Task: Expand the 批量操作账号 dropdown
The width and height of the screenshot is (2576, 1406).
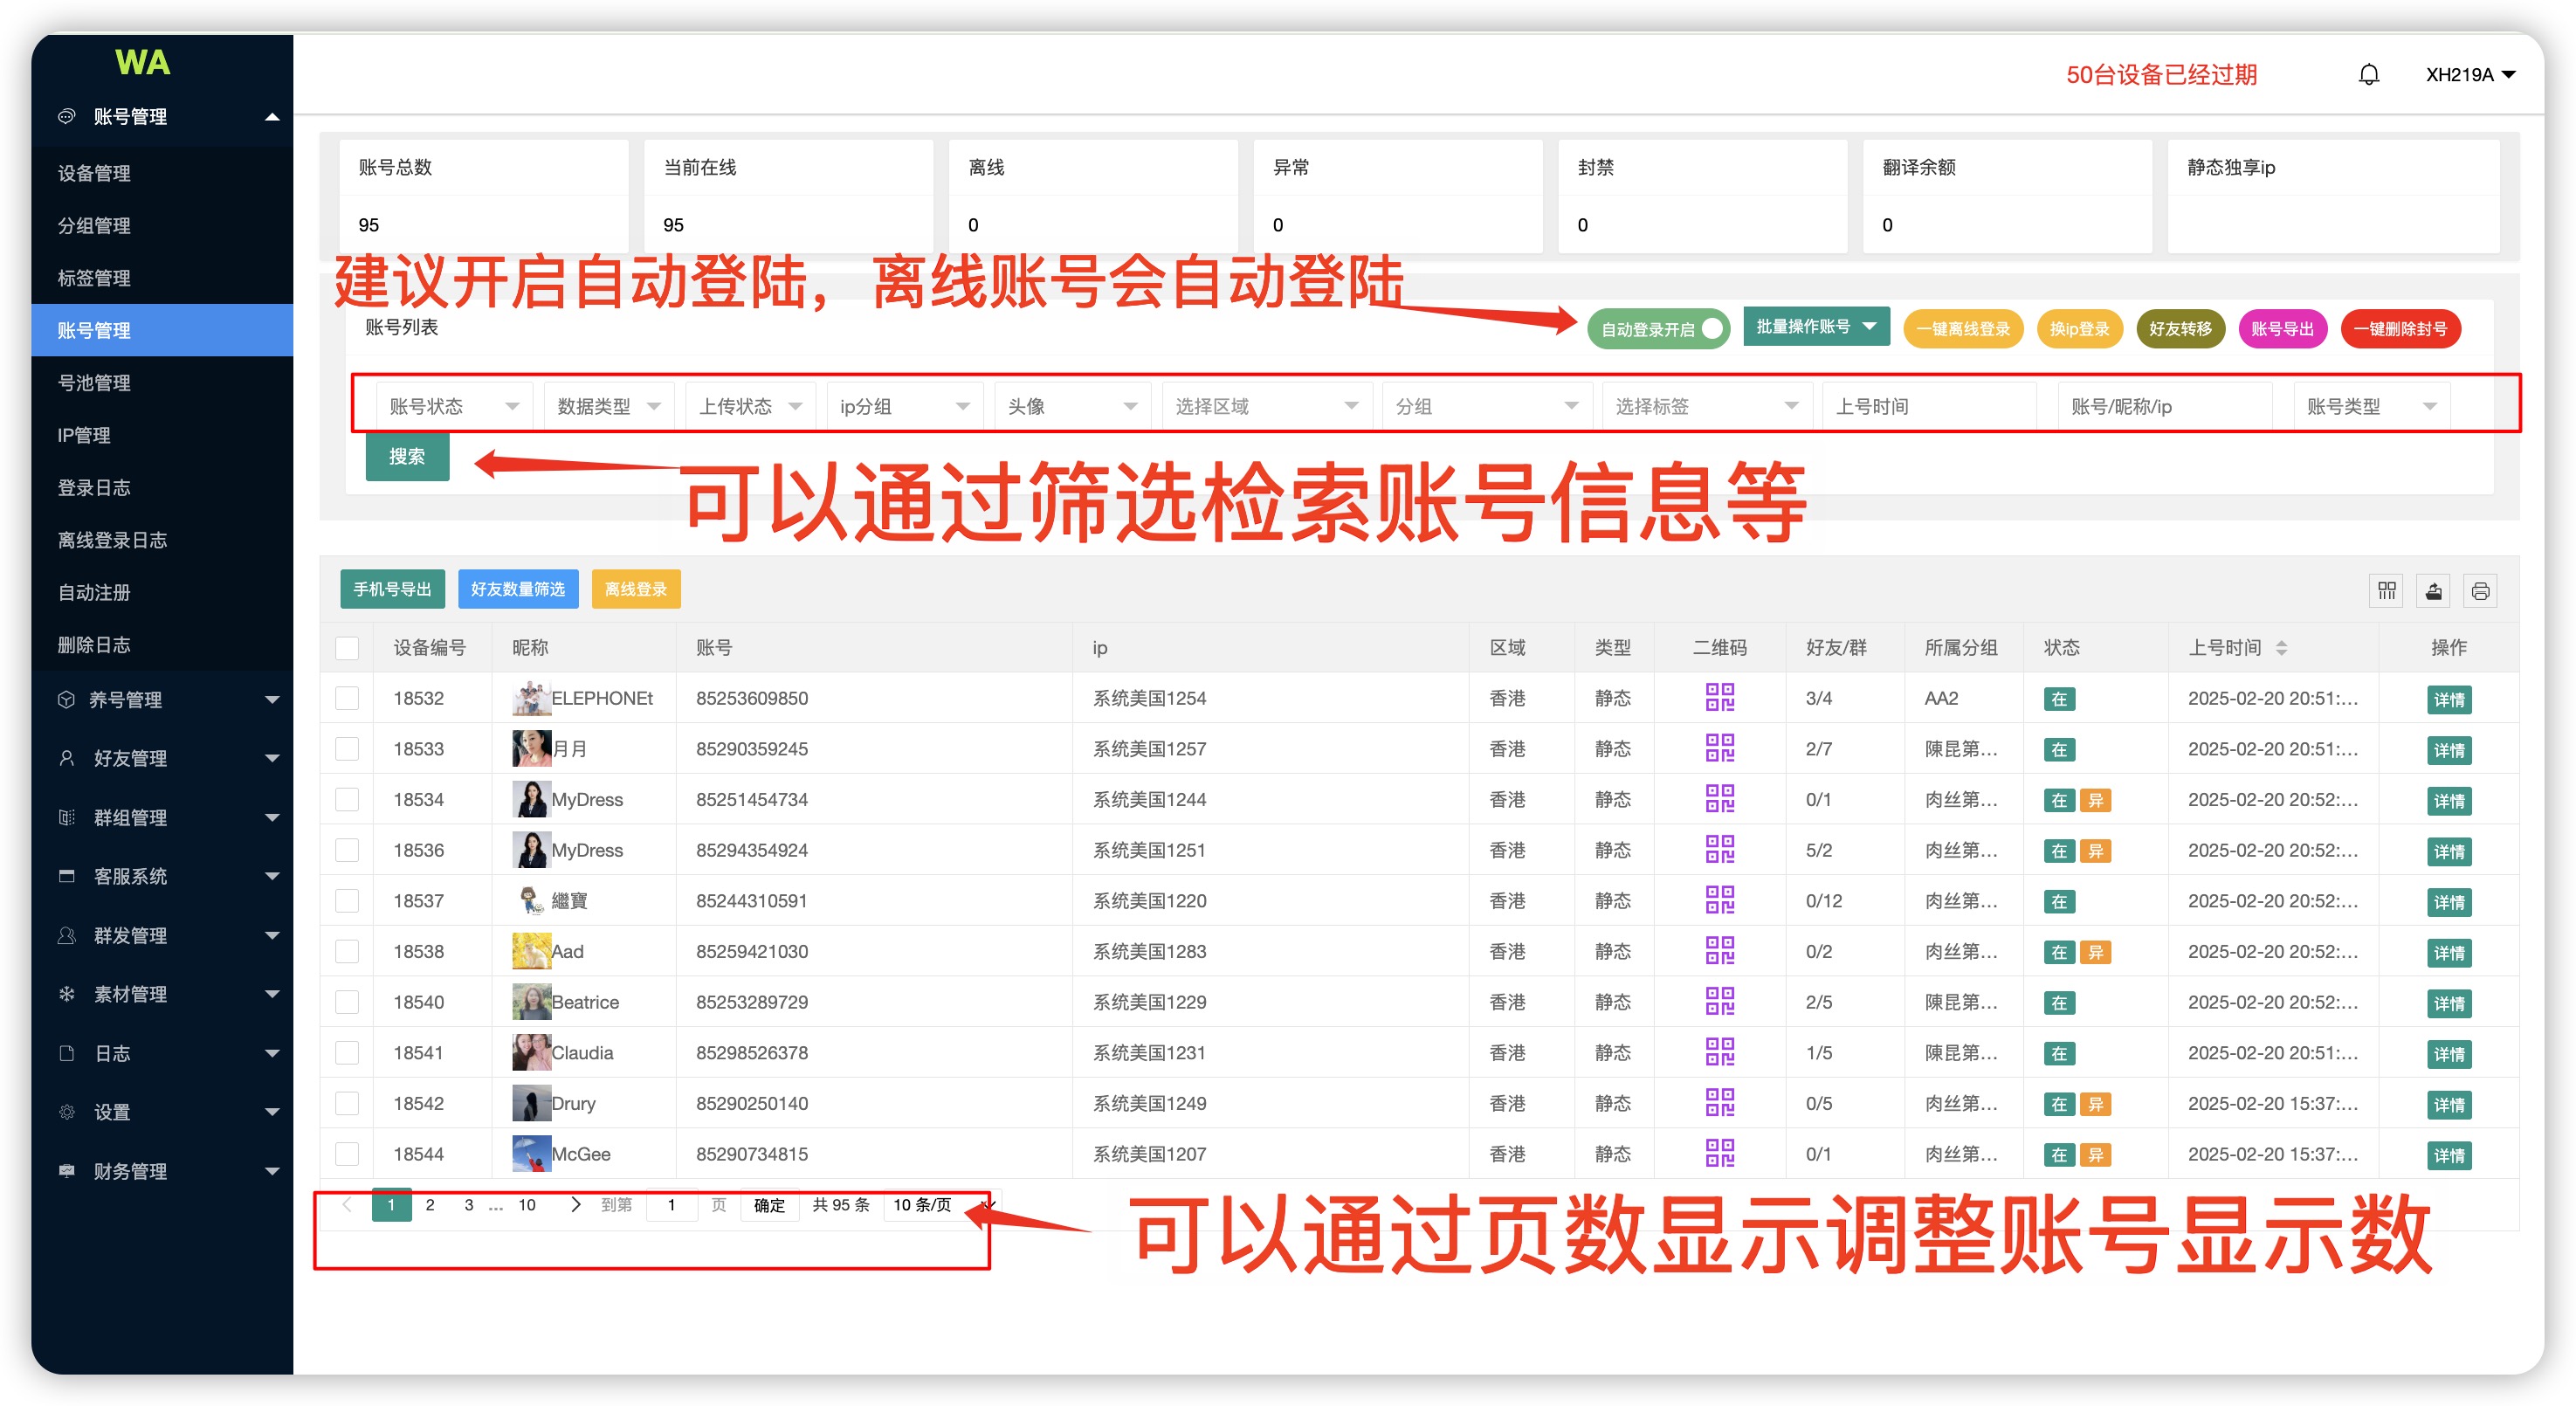Action: (x=1815, y=327)
